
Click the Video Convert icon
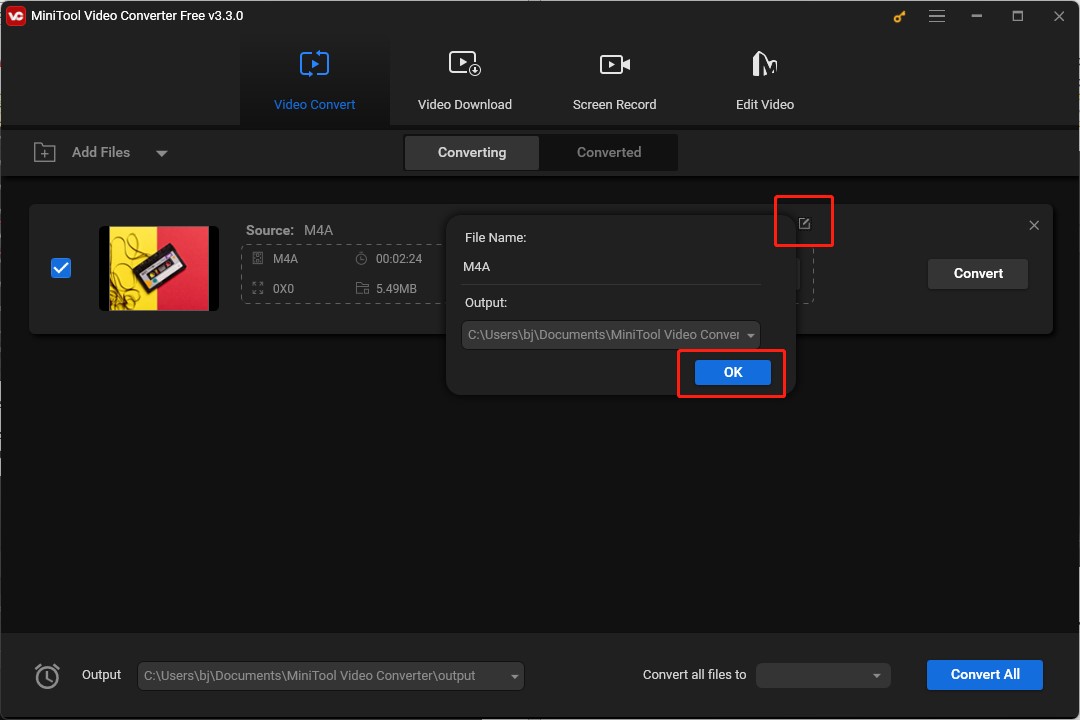pos(314,65)
